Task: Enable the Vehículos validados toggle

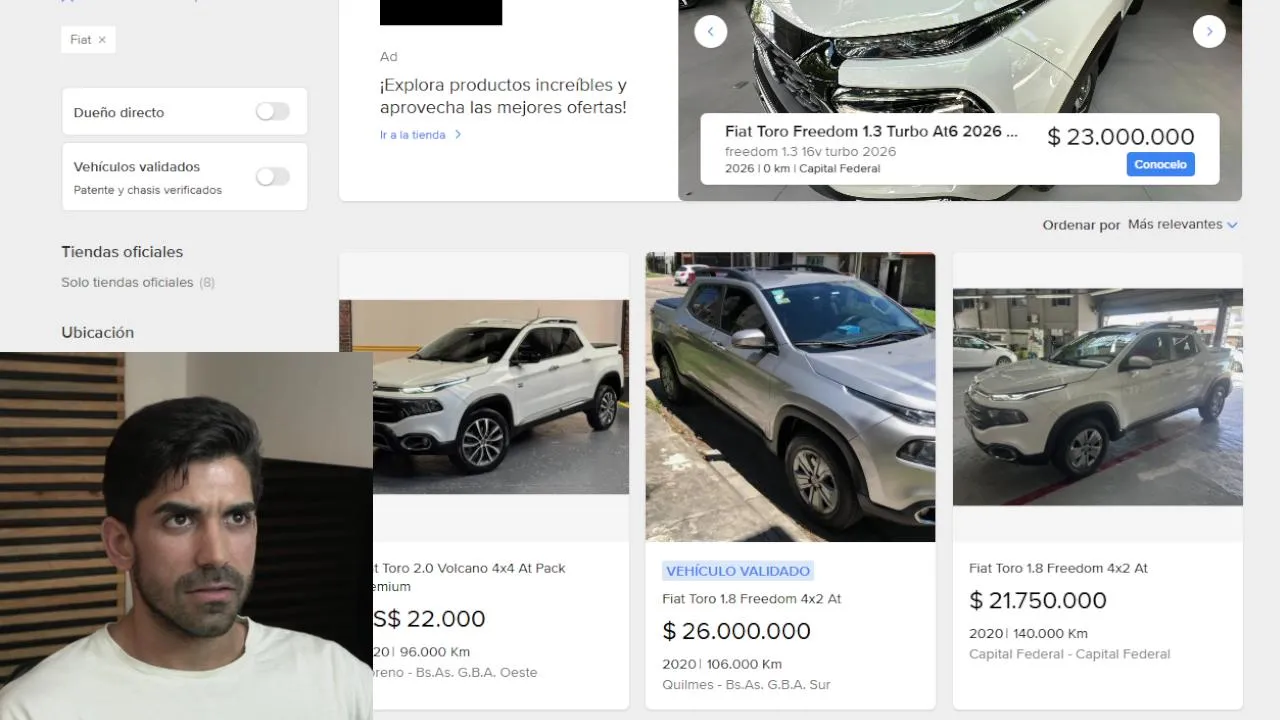Action: (272, 177)
